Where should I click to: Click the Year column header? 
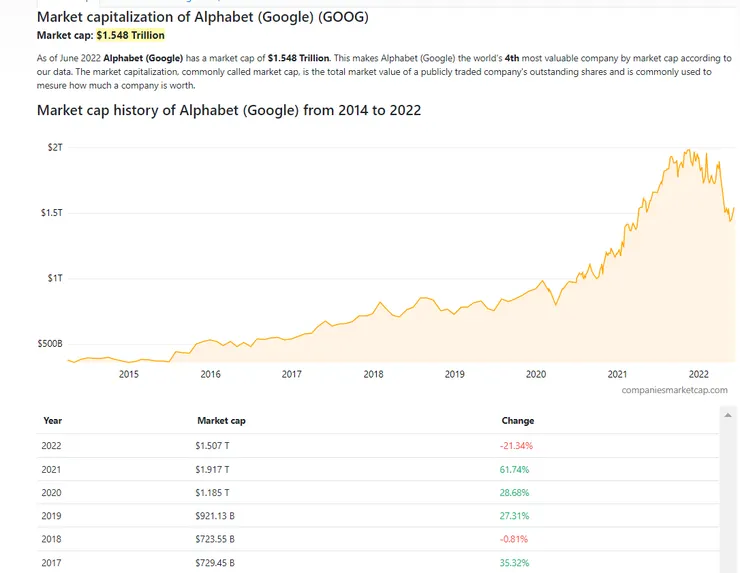(52, 421)
